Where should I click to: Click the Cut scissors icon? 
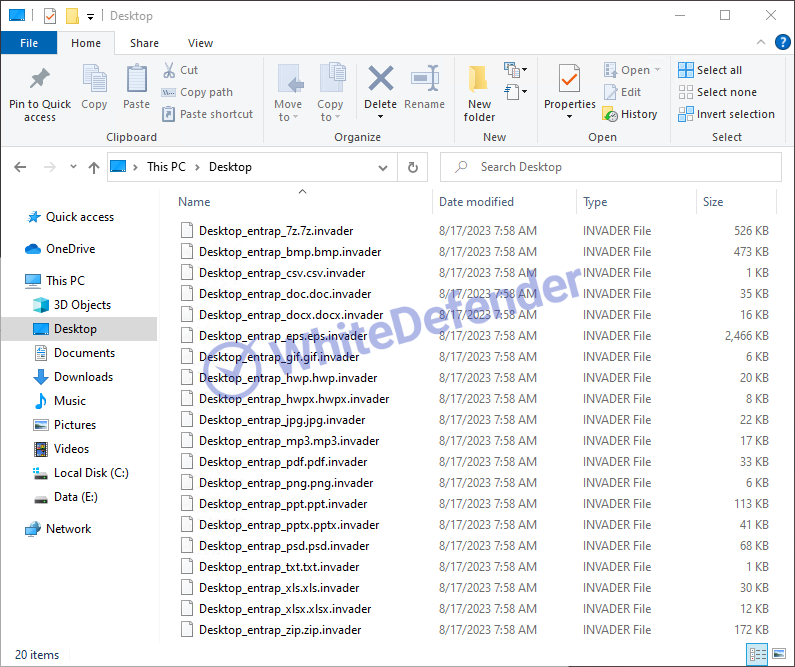point(169,70)
